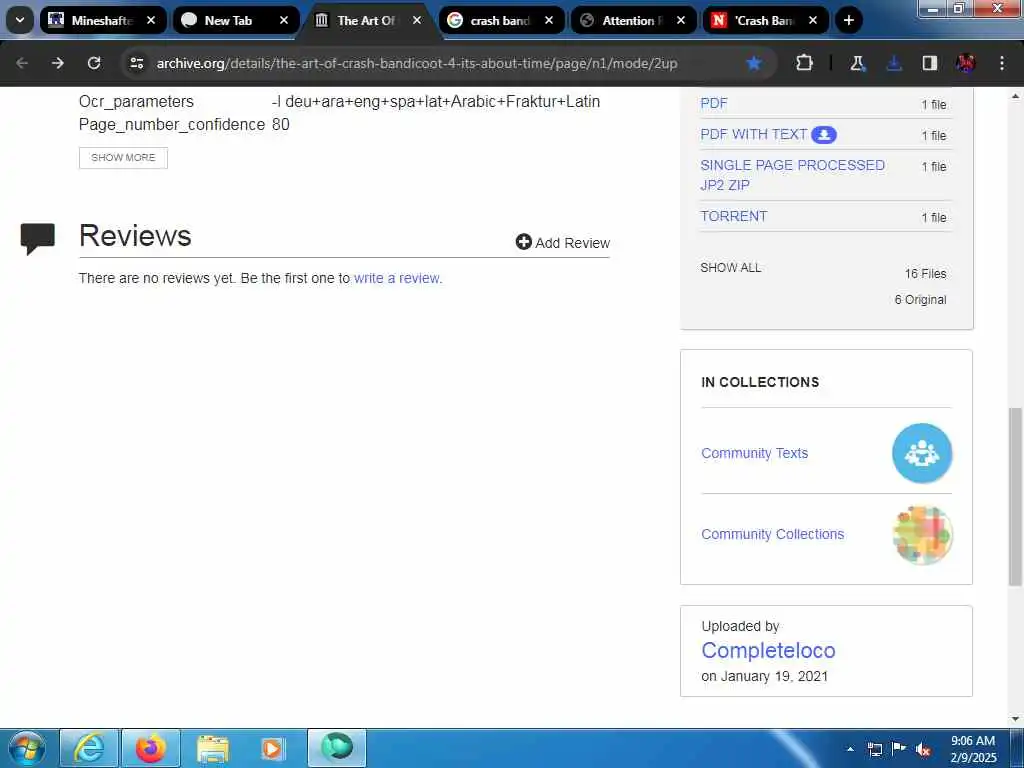Open the Community Texts collection link
Screen dimensions: 1024x768
coord(754,453)
